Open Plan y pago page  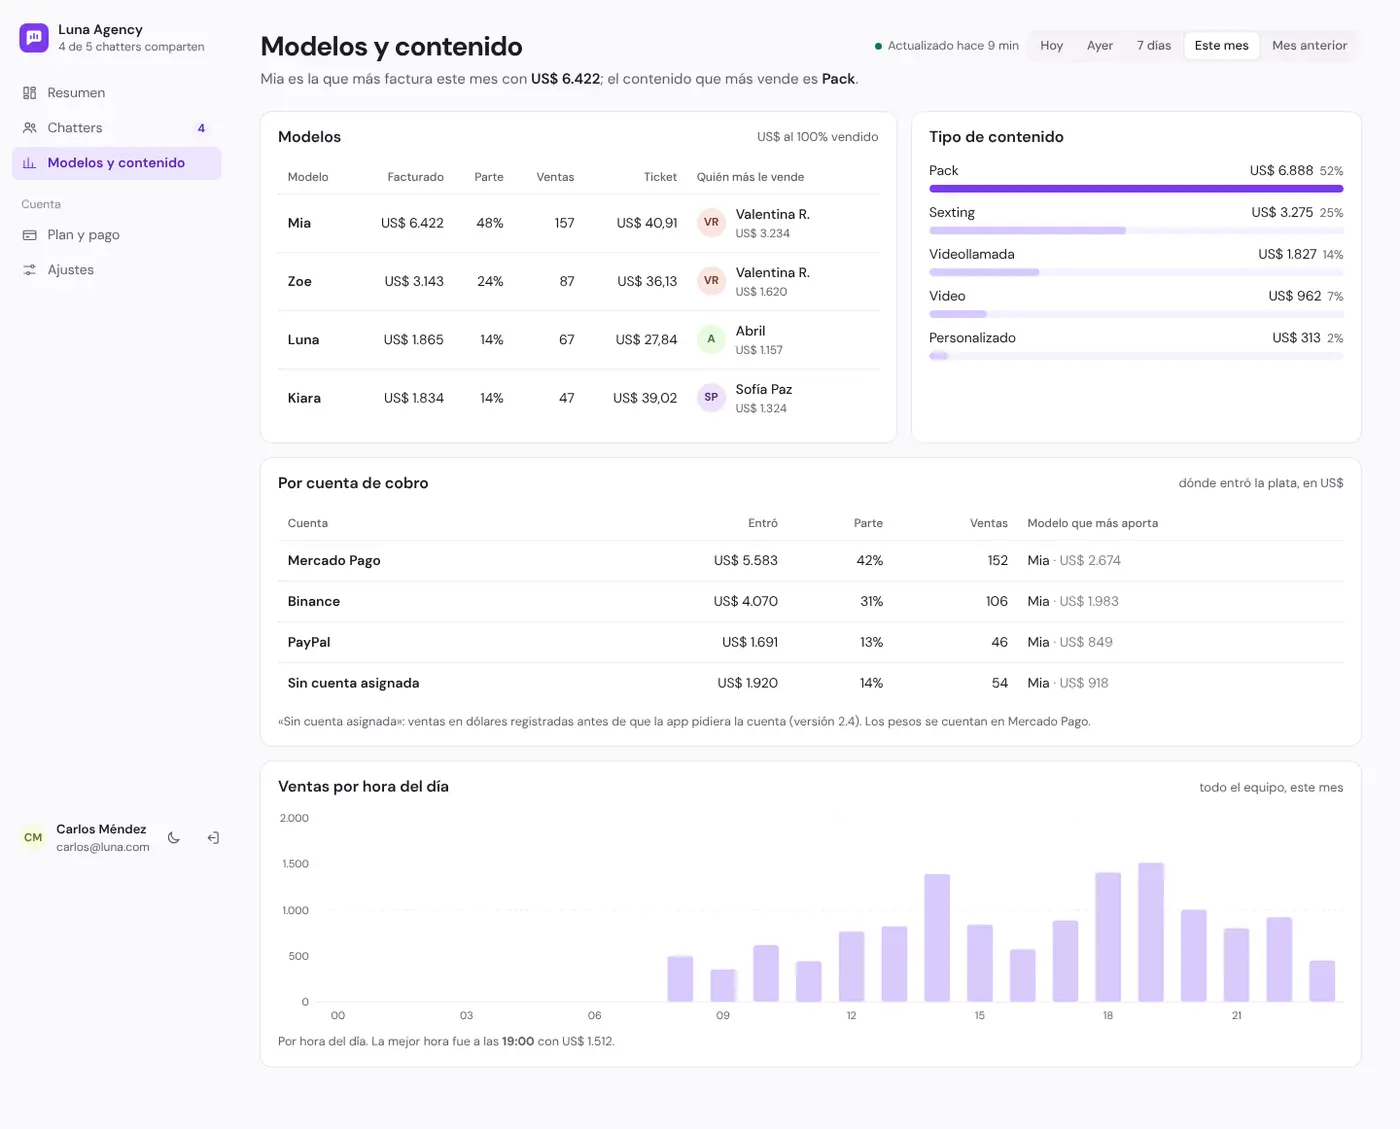117,235
